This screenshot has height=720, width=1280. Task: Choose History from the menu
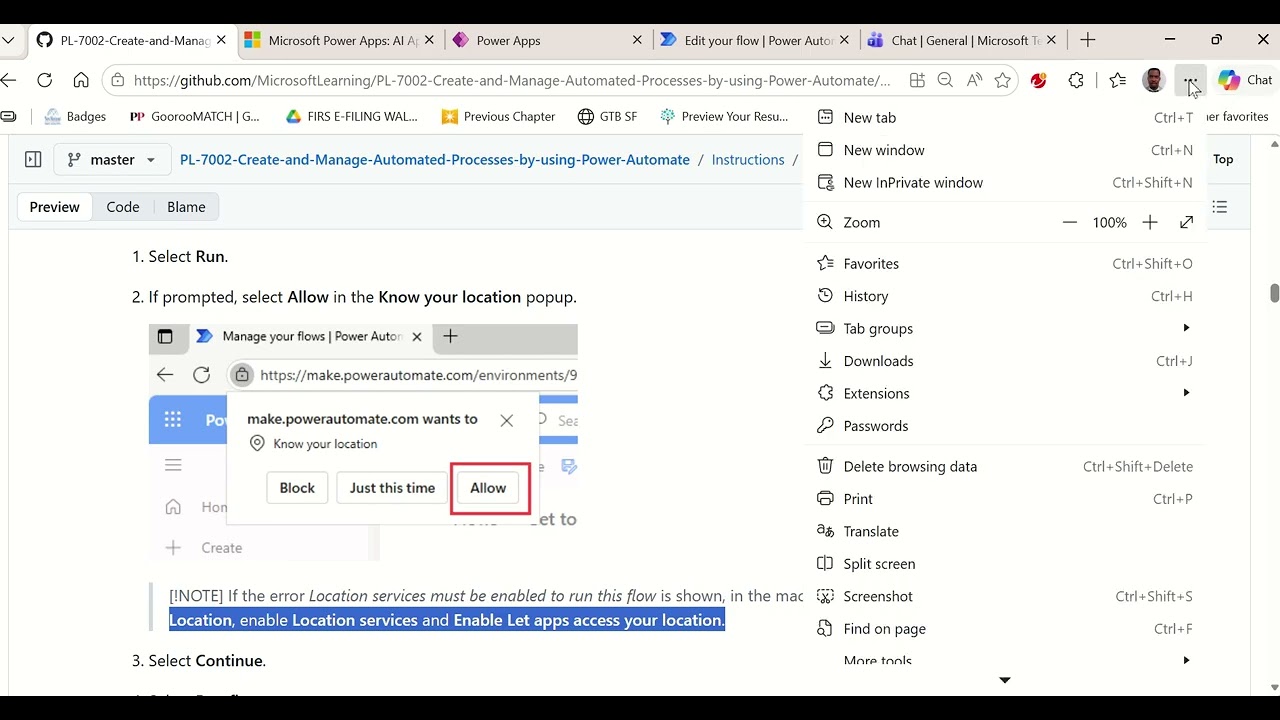[x=1004, y=296]
